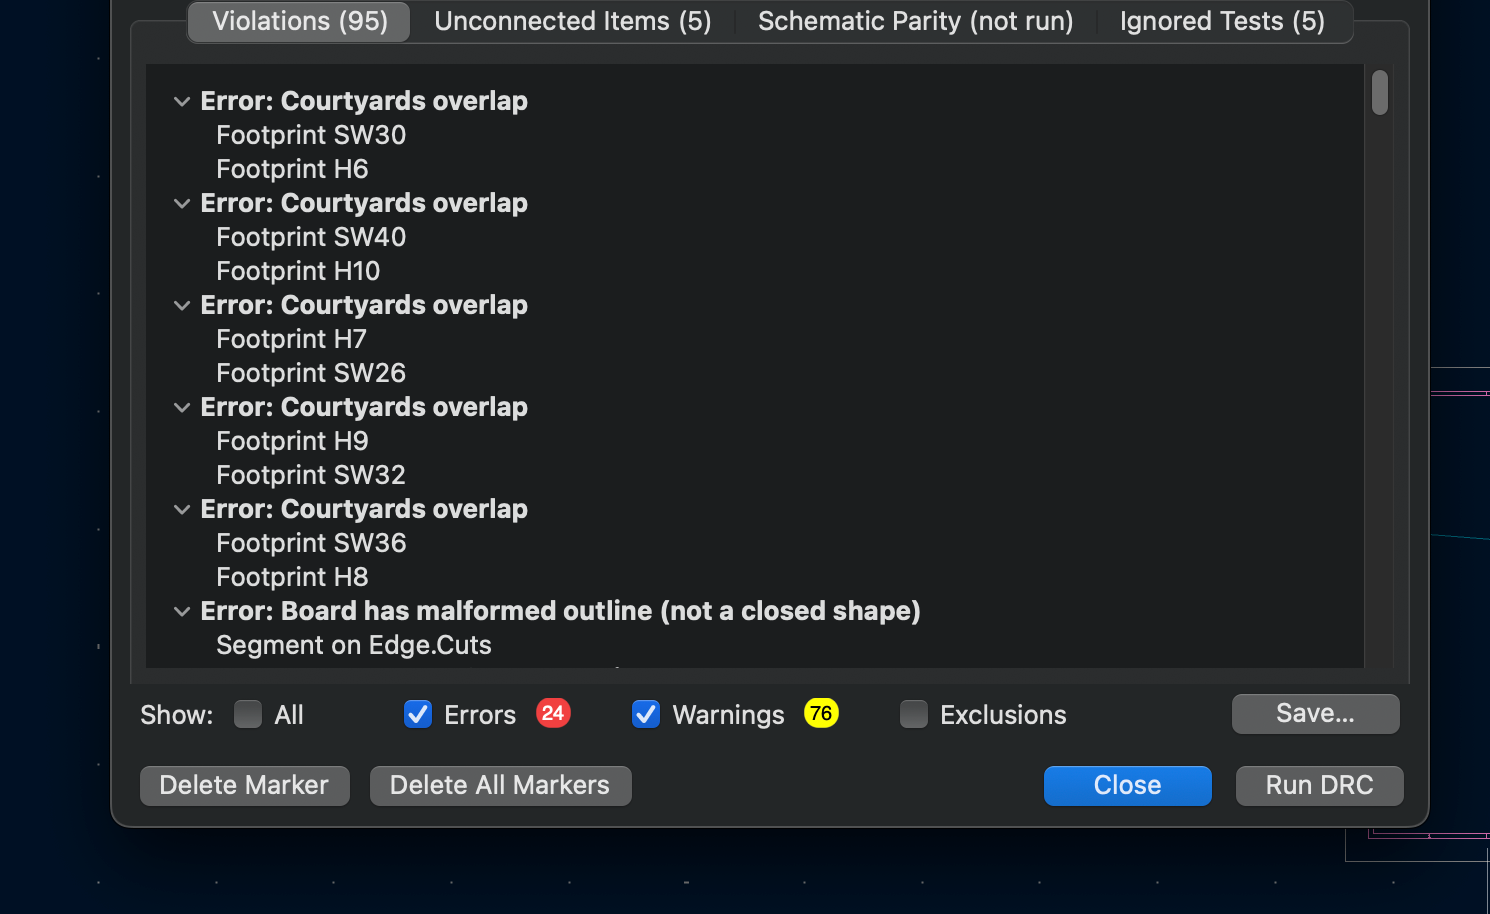The width and height of the screenshot is (1490, 914).
Task: Collapse the H9 and SW32 courtyards overlap error
Action: coord(182,408)
